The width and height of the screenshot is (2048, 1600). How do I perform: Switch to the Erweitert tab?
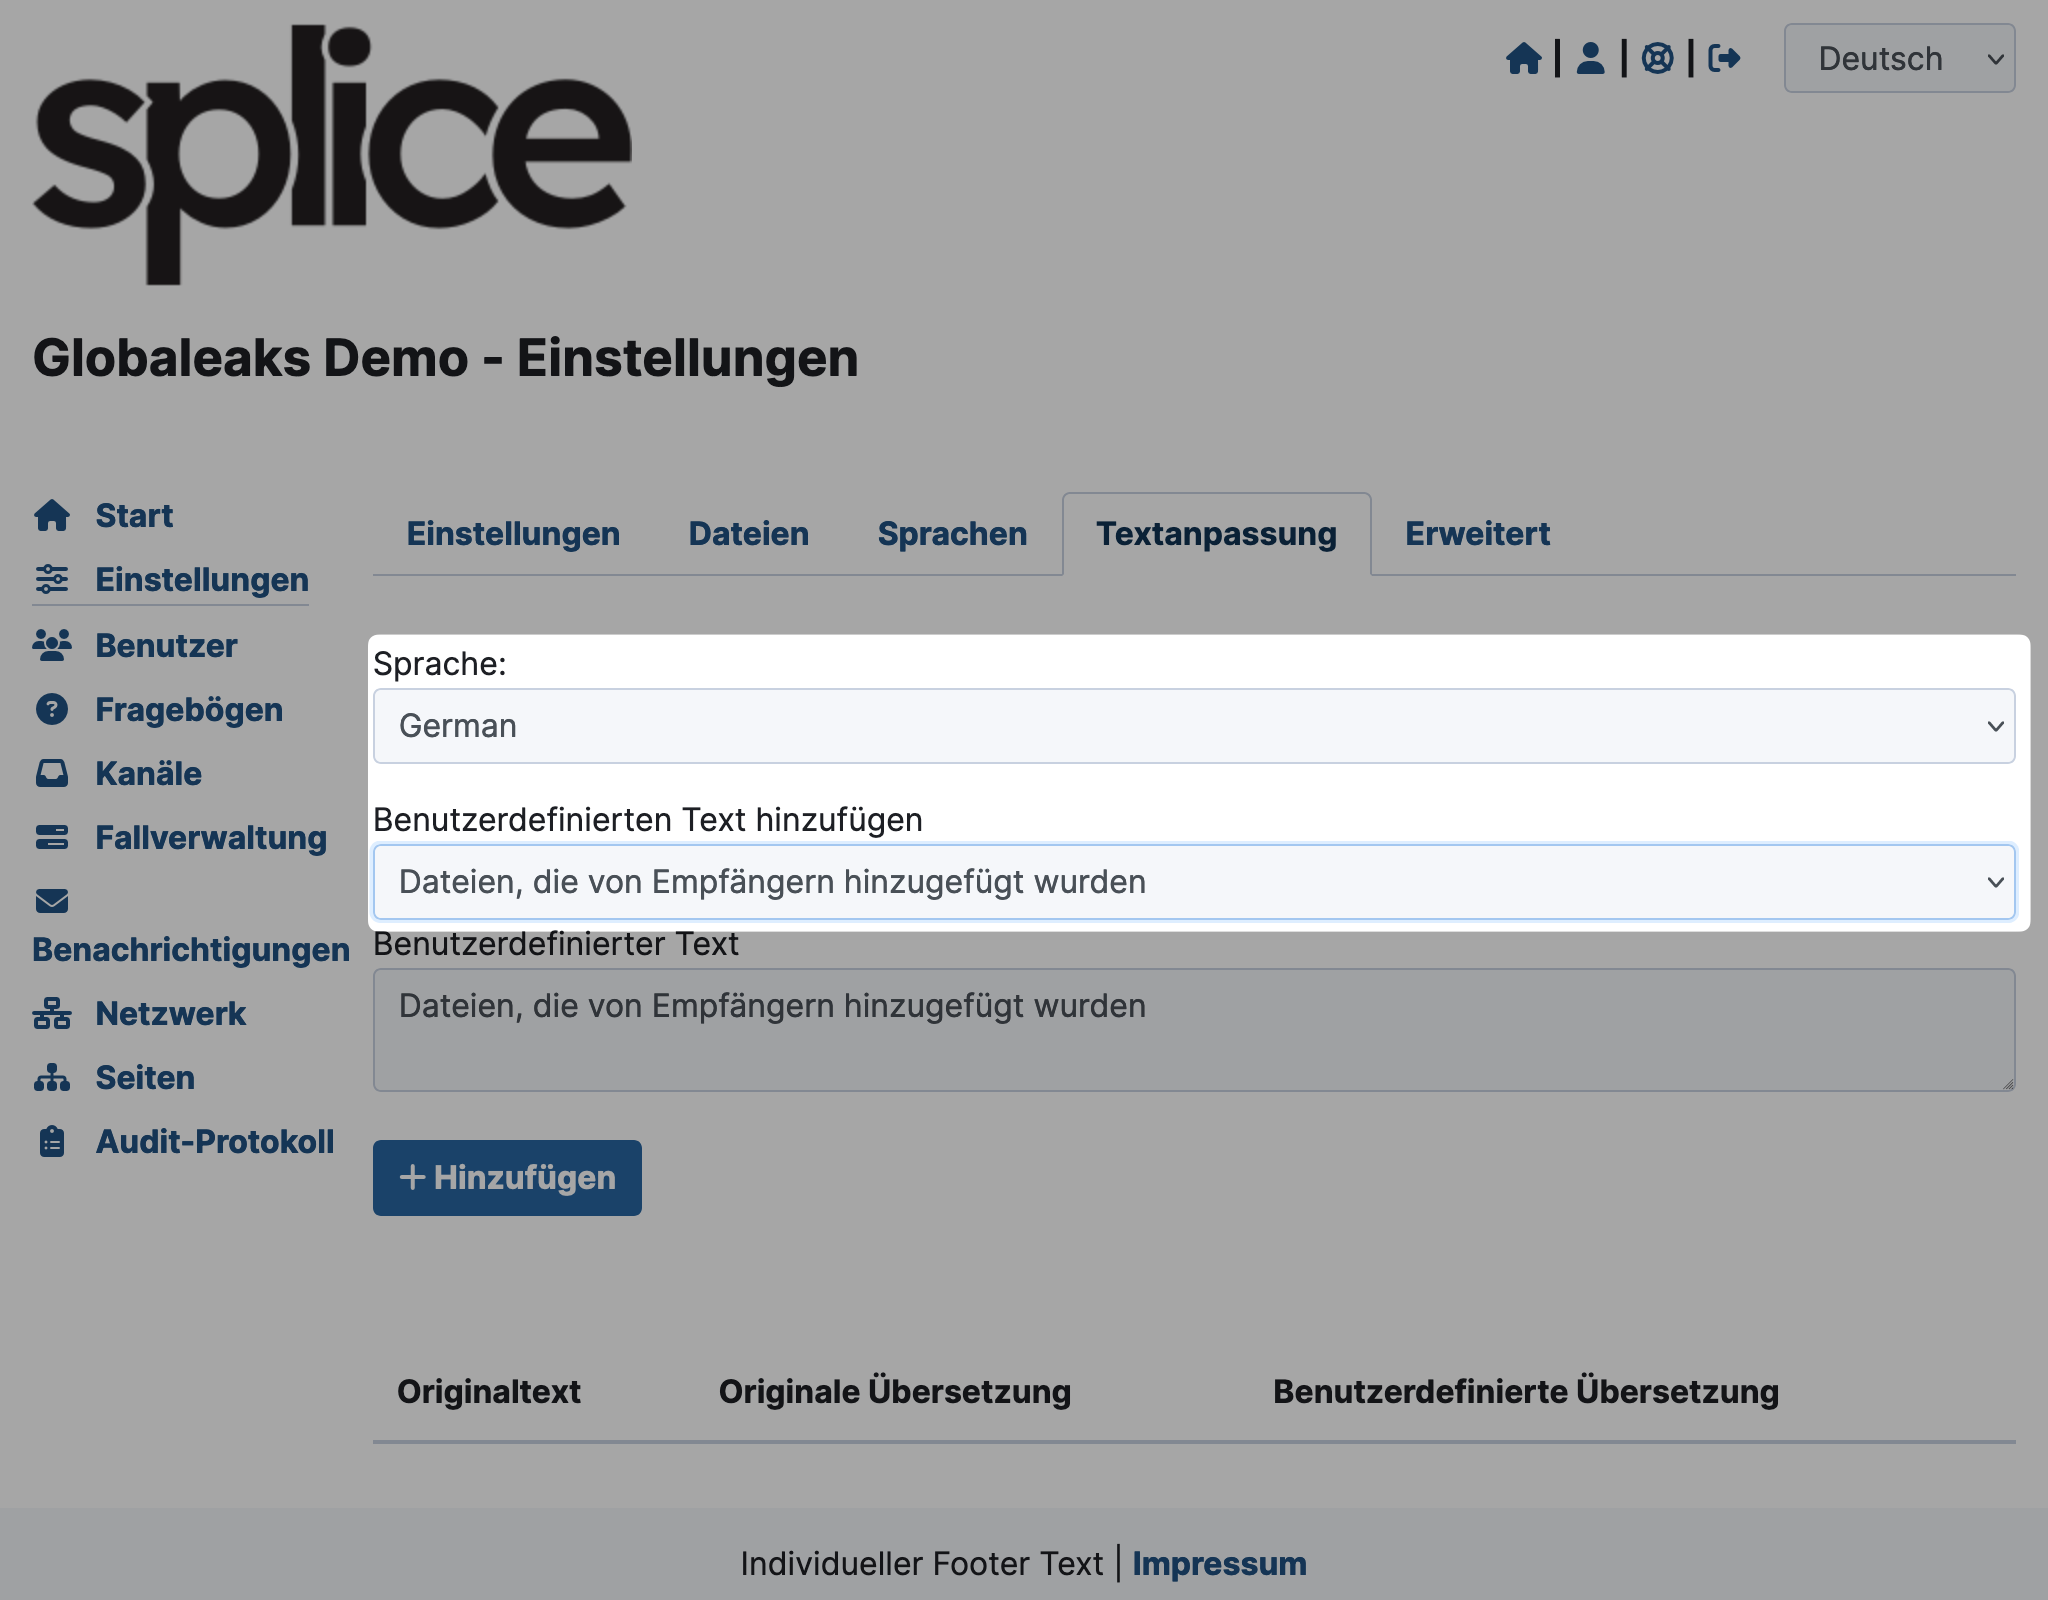click(1477, 534)
